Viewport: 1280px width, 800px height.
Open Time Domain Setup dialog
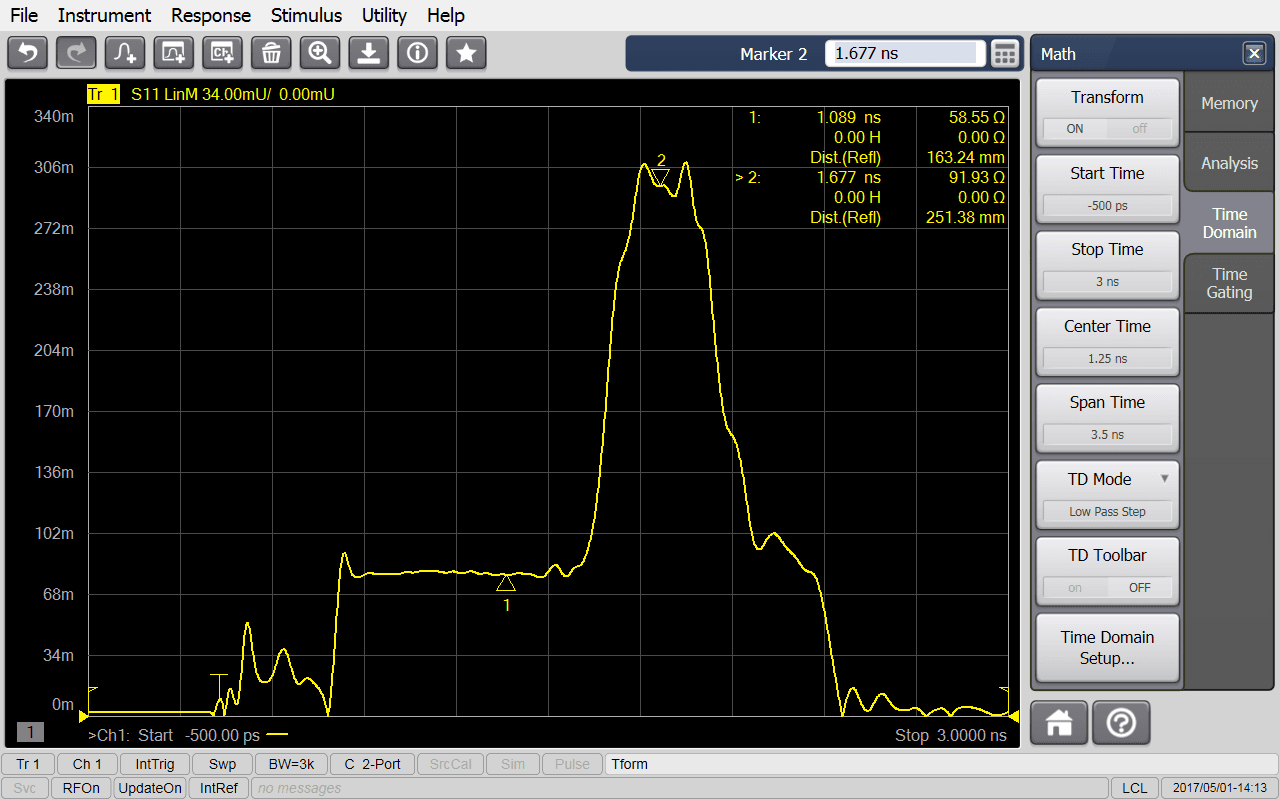[1107, 648]
